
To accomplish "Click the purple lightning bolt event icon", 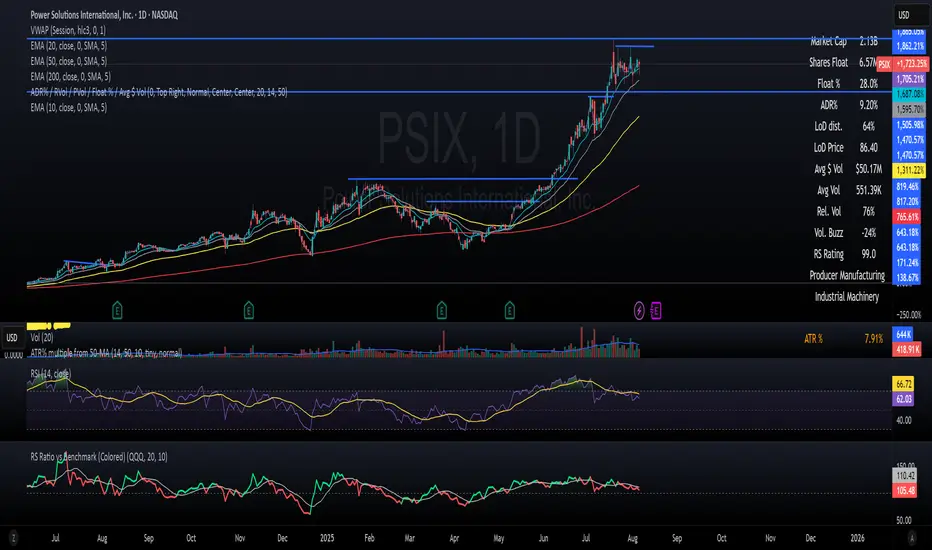I will click(x=639, y=310).
